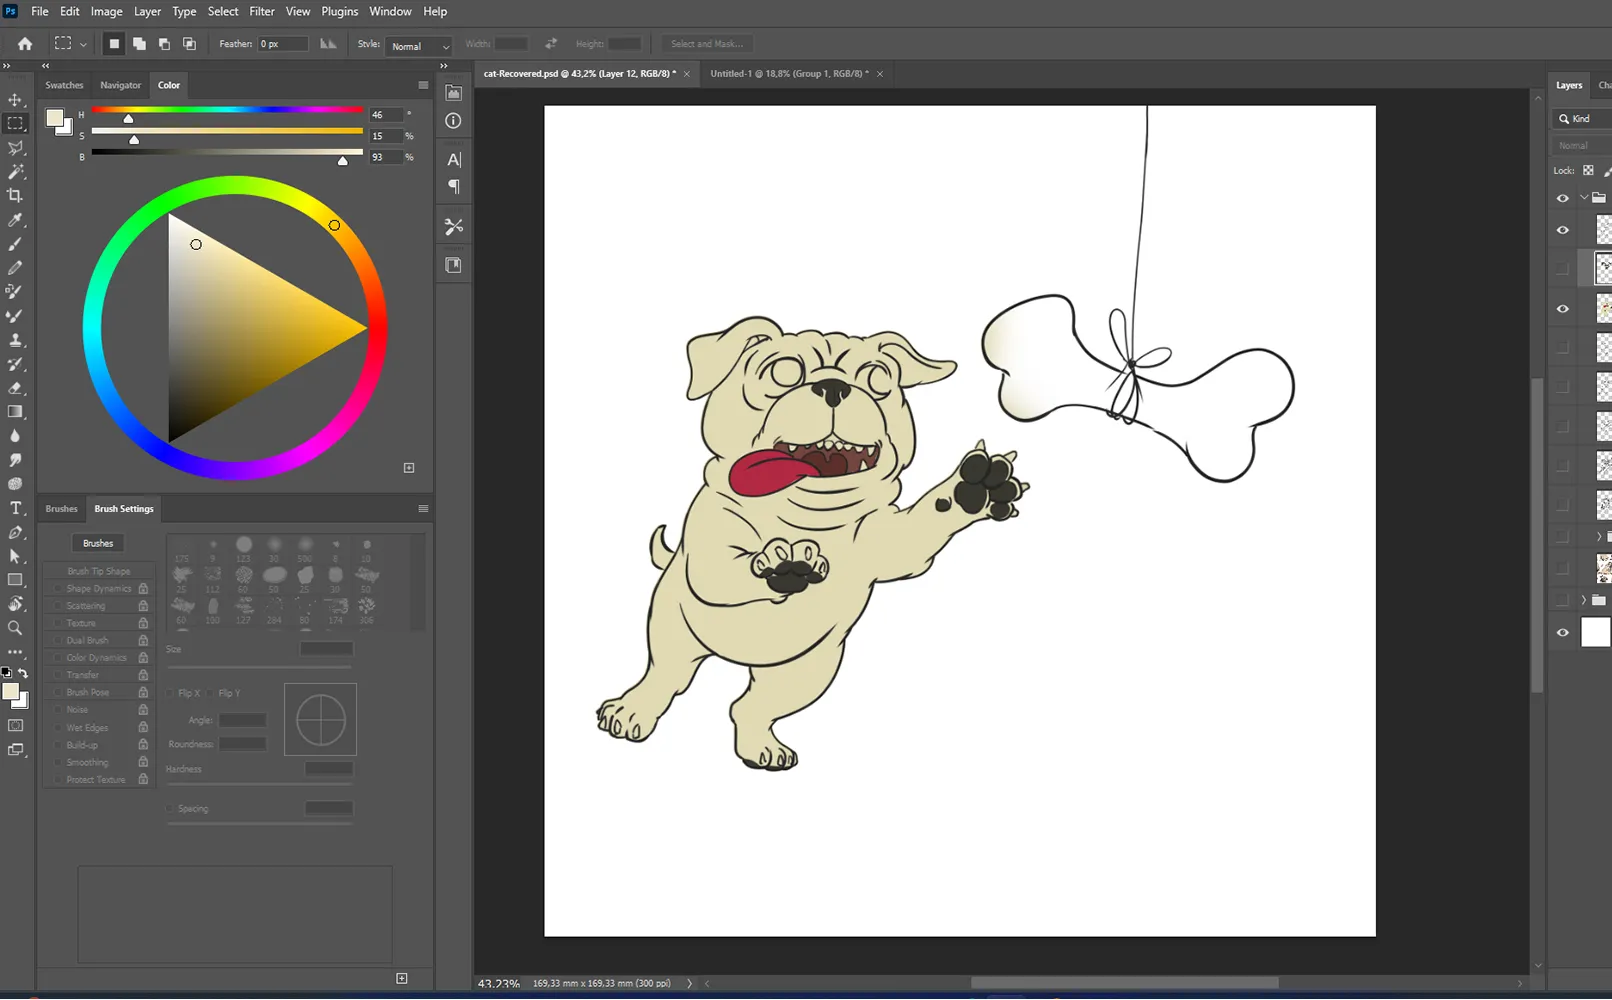
Task: Select the Eraser tool
Action: pos(15,388)
